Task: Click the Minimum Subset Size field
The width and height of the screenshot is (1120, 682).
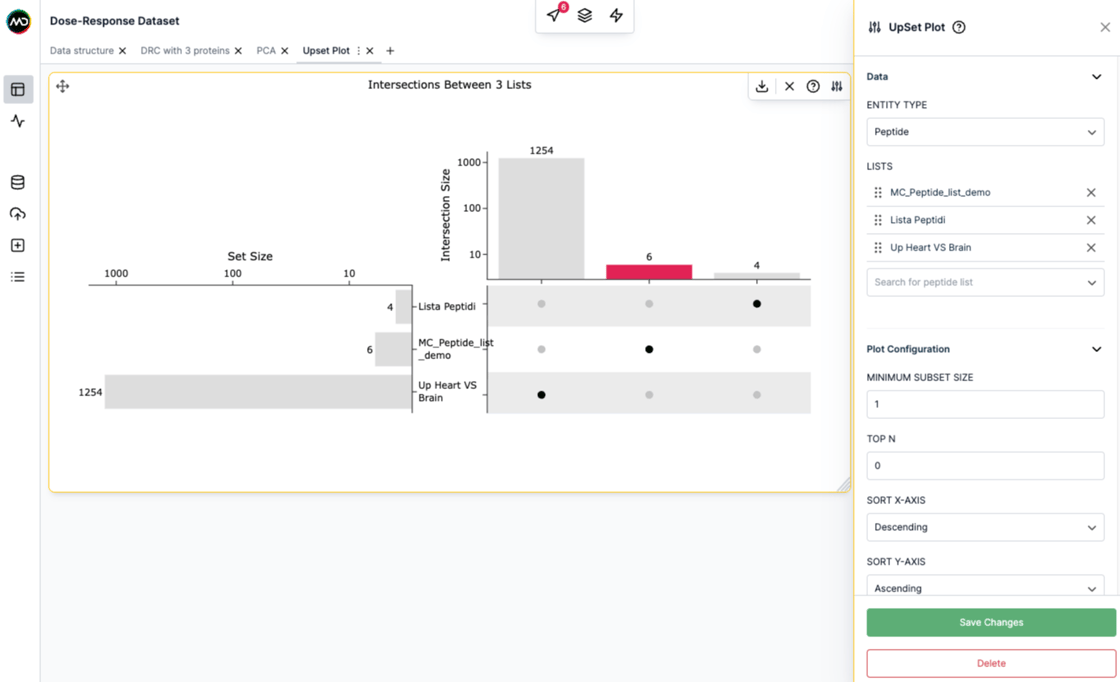Action: click(985, 404)
